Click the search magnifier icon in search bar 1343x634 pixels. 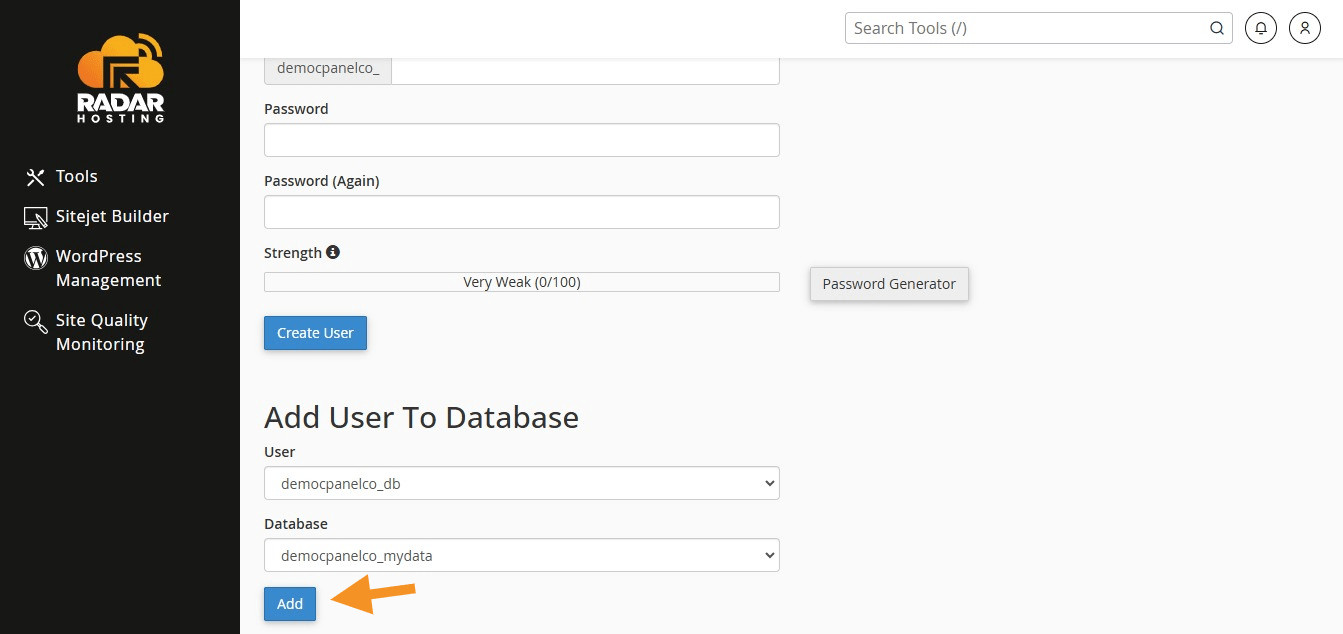coord(1217,28)
